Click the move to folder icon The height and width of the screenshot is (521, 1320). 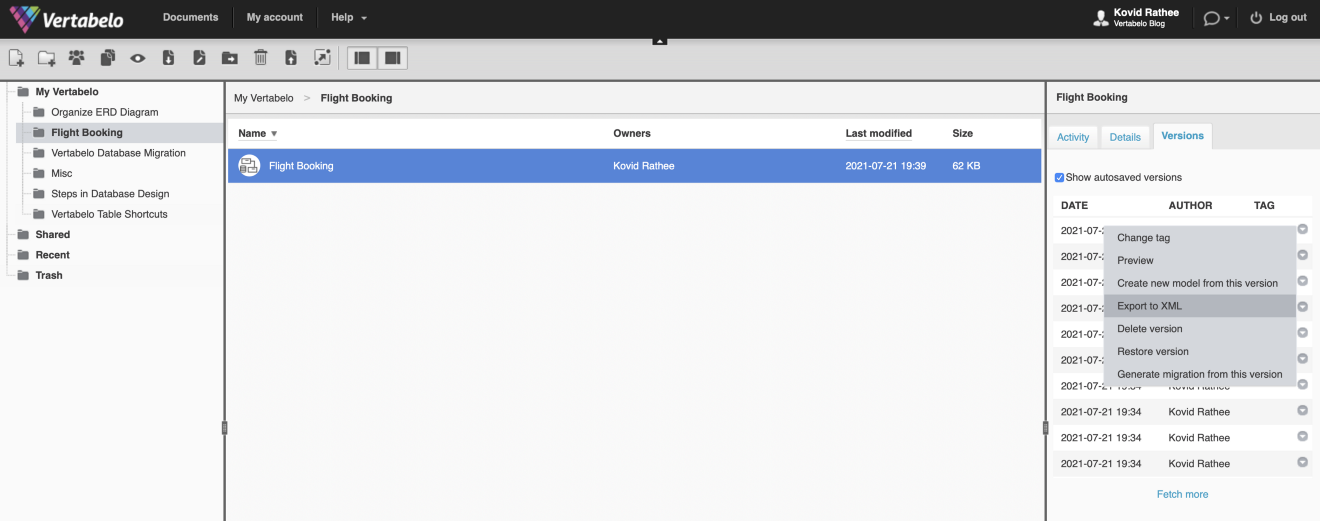(x=229, y=58)
